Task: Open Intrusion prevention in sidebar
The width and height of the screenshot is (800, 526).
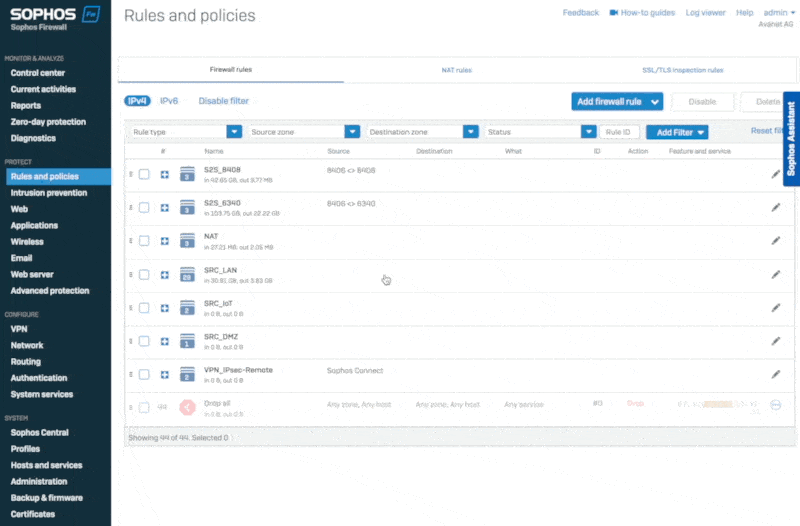Action: (x=49, y=193)
